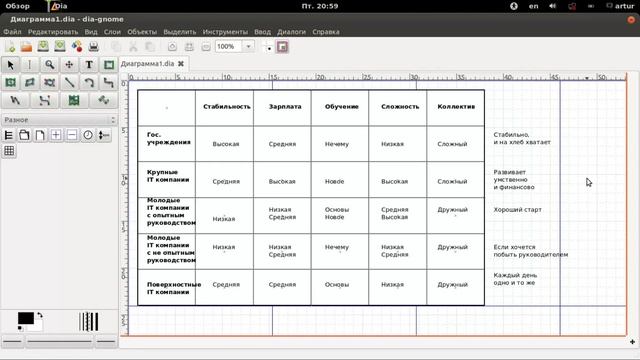The width and height of the screenshot is (640, 360).
Task: Open the Объекты menu
Action: [142, 32]
